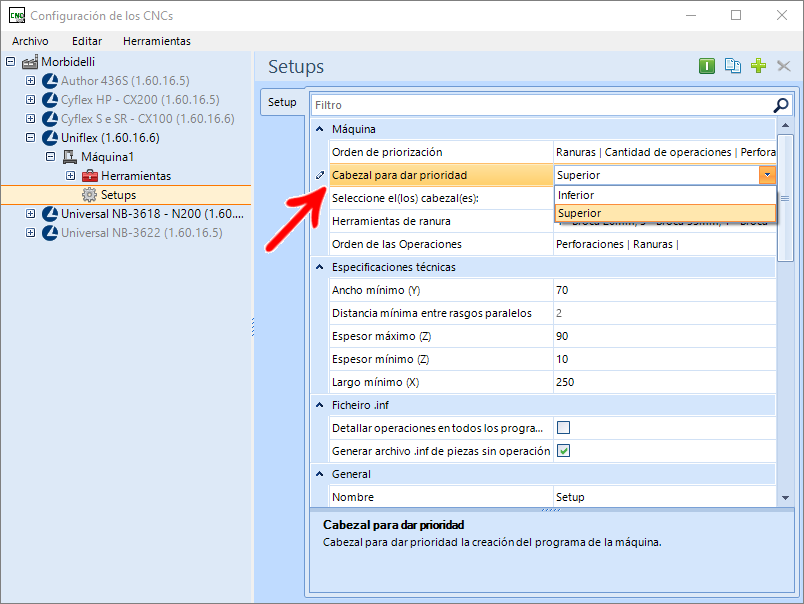
Task: Select the Setup vertical tab
Action: tap(282, 102)
